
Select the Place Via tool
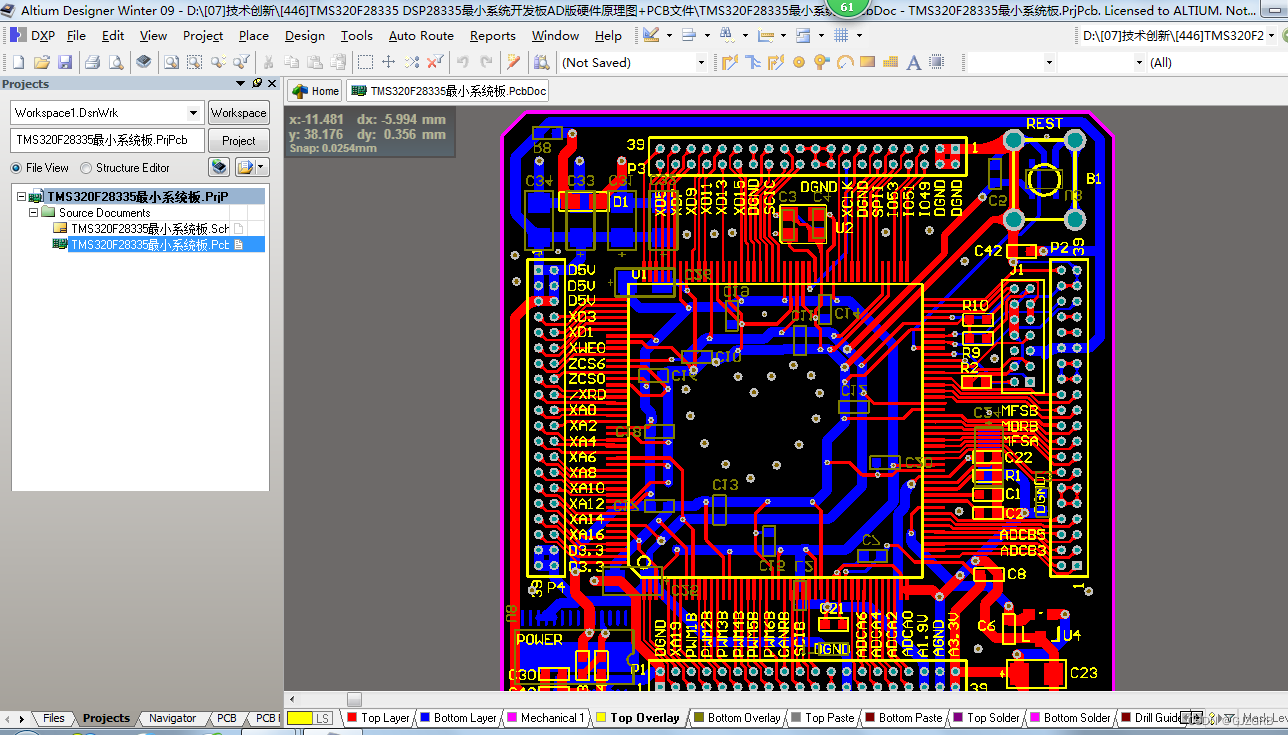(822, 62)
